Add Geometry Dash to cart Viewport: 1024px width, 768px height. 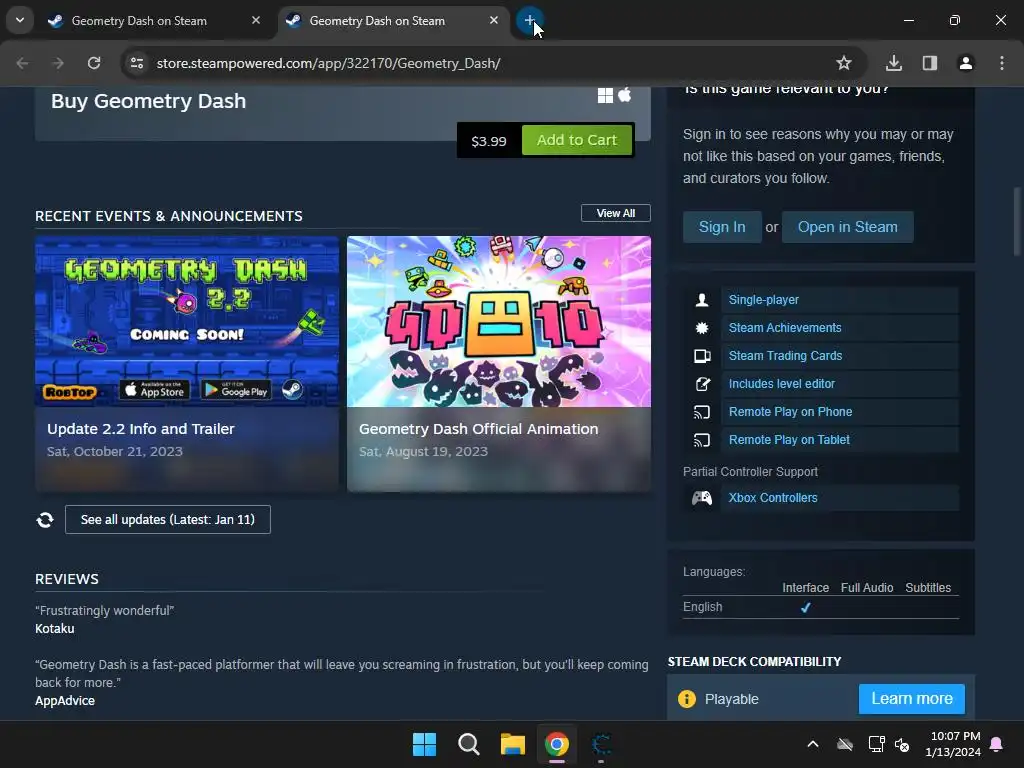click(x=577, y=140)
